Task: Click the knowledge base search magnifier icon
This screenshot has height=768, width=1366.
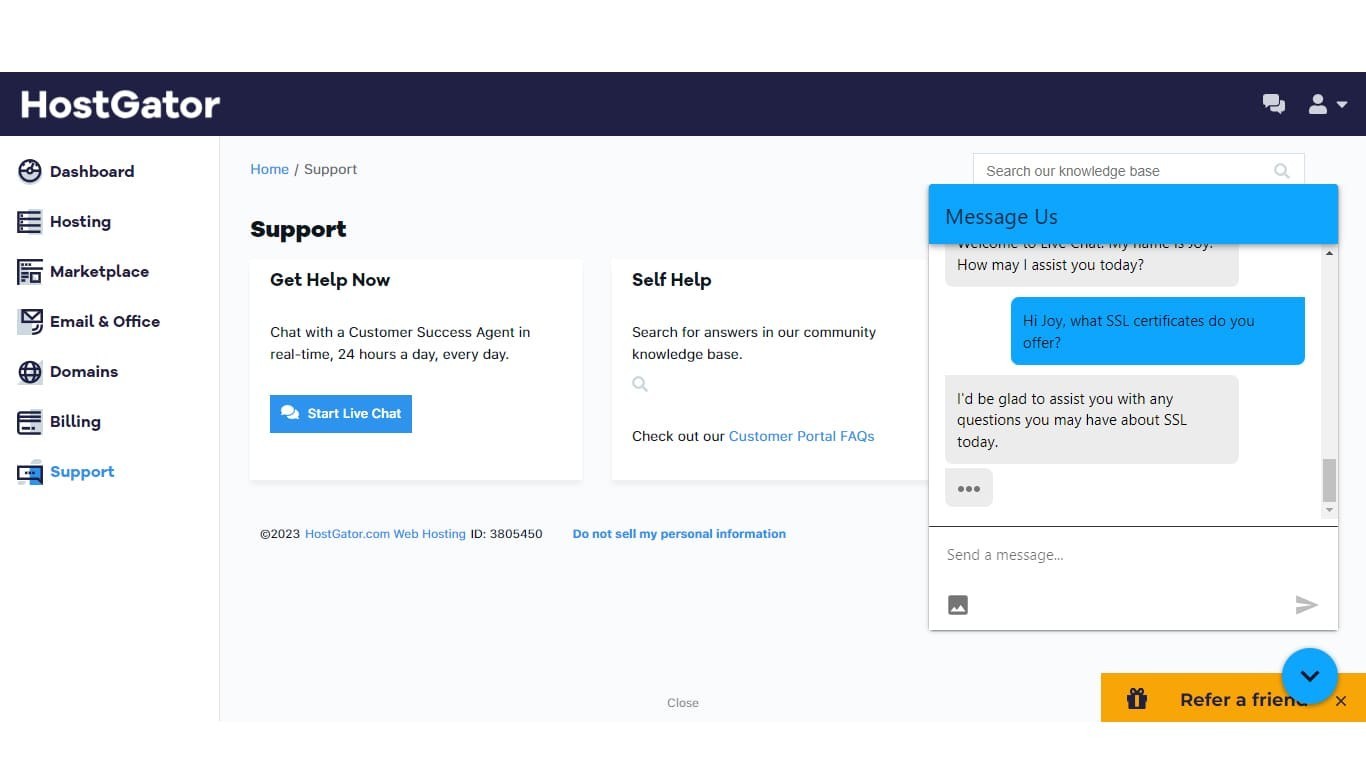Action: click(x=1282, y=171)
